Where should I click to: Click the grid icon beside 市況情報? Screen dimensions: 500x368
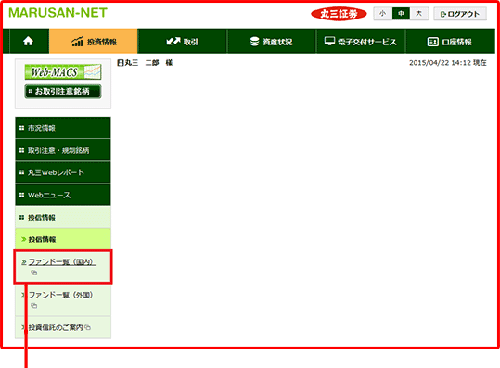[22, 128]
